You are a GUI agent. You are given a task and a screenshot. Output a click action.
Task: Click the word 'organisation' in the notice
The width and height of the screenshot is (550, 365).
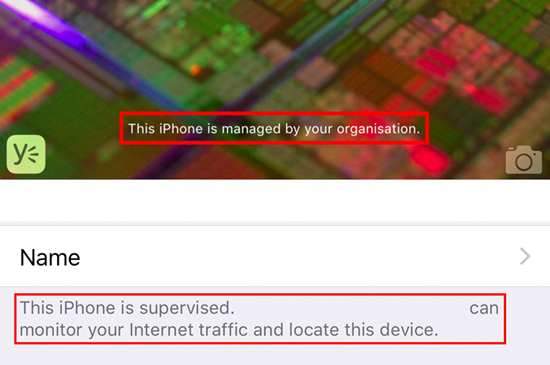[378, 129]
